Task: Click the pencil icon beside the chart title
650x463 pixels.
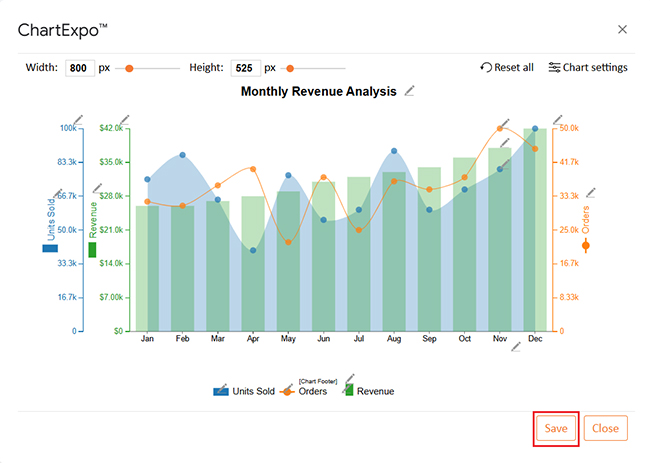Action: pos(409,91)
